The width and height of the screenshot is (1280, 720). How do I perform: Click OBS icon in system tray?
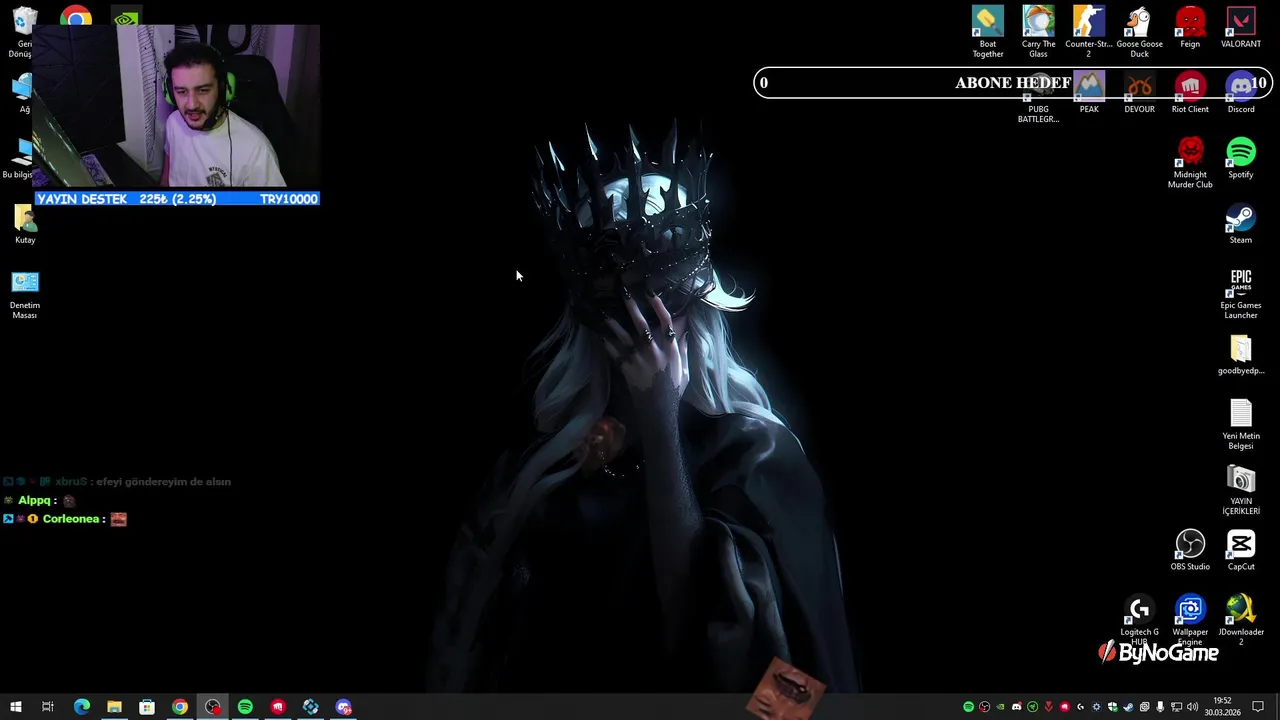[985, 707]
